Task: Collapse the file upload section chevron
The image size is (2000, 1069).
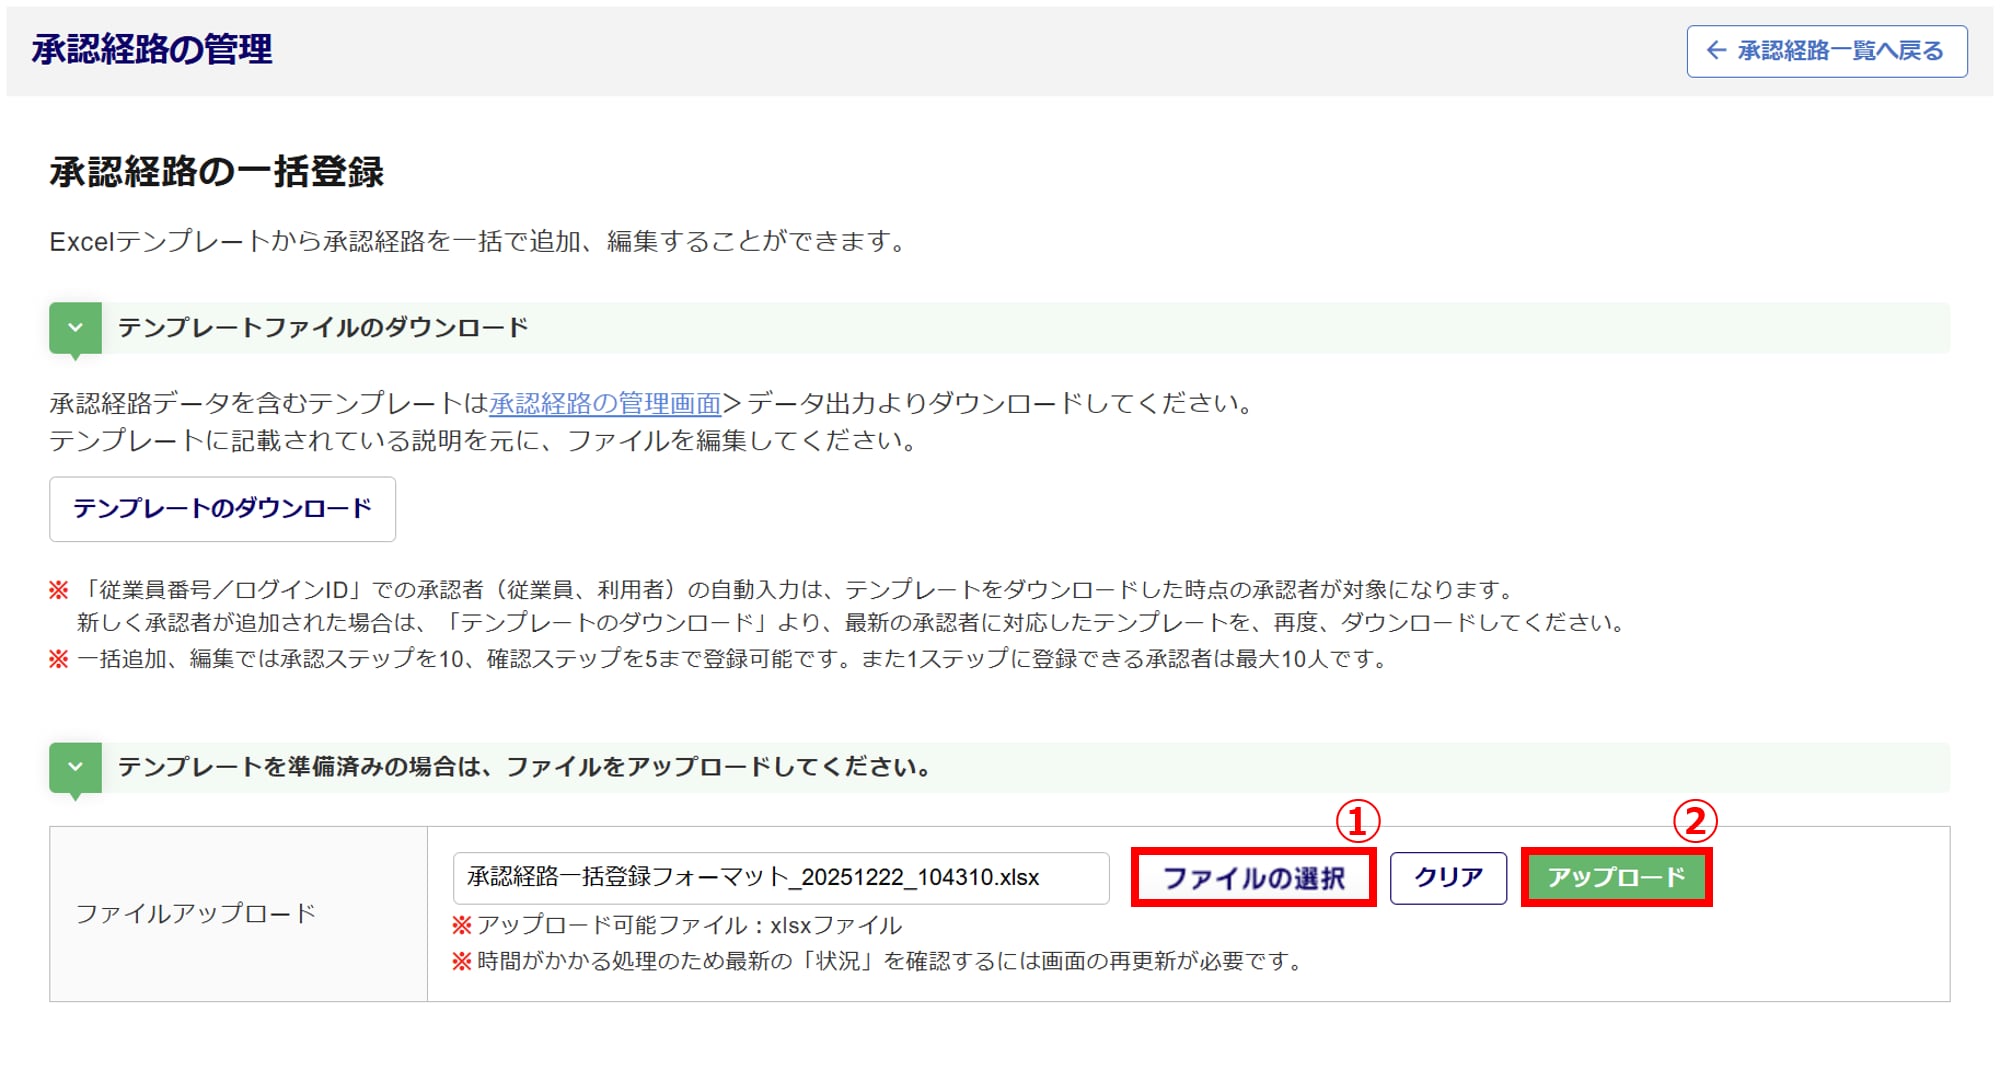Action: (75, 768)
